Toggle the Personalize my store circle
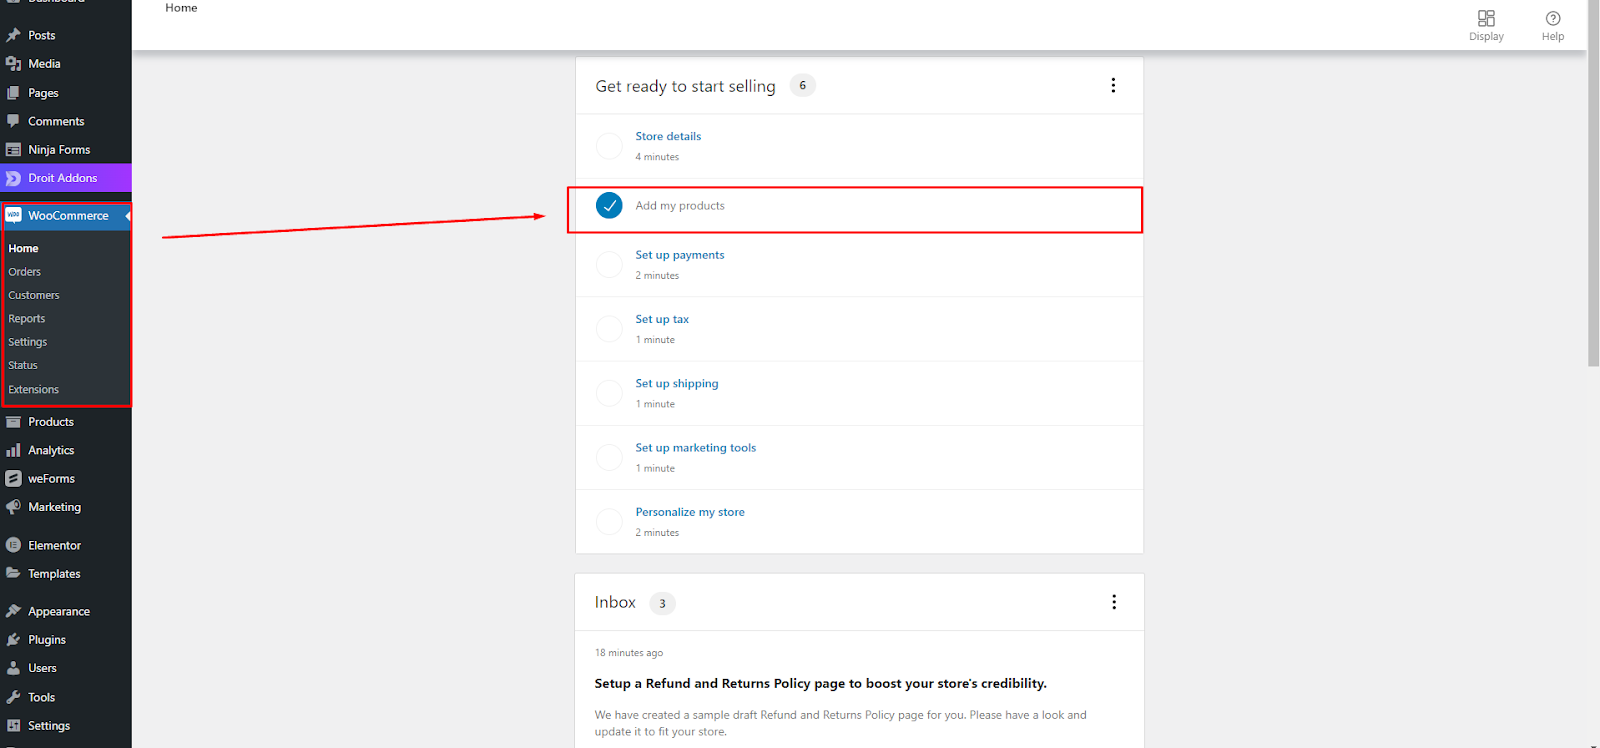 (609, 521)
